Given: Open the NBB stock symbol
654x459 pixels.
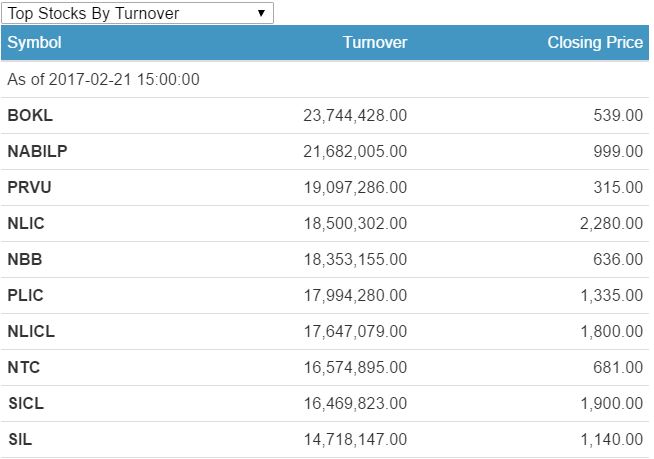Looking at the screenshot, I should [x=24, y=259].
